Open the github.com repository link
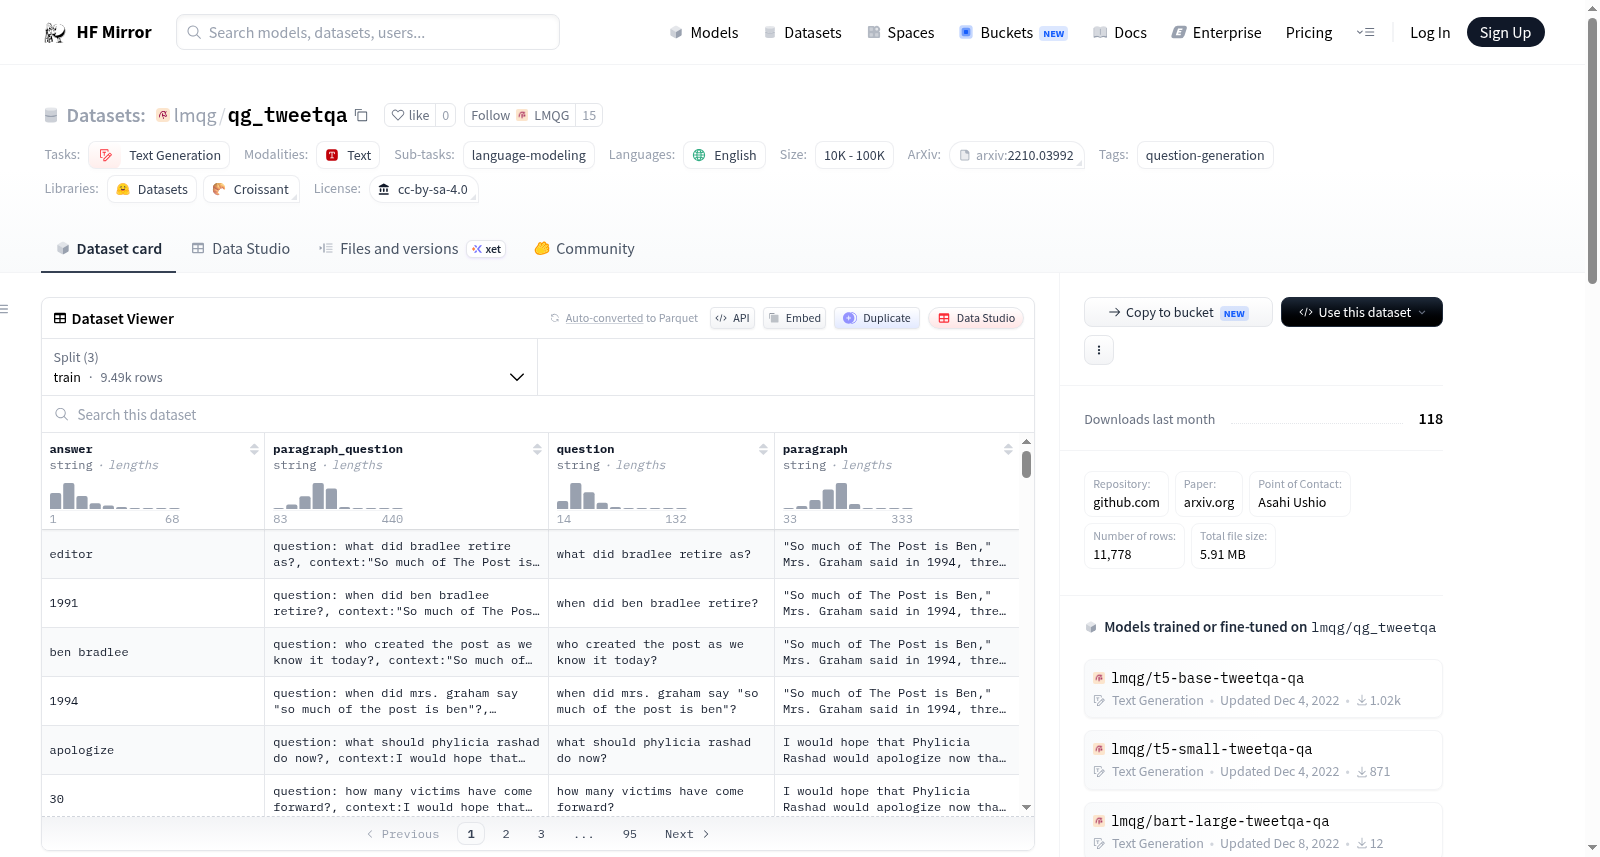 point(1126,494)
